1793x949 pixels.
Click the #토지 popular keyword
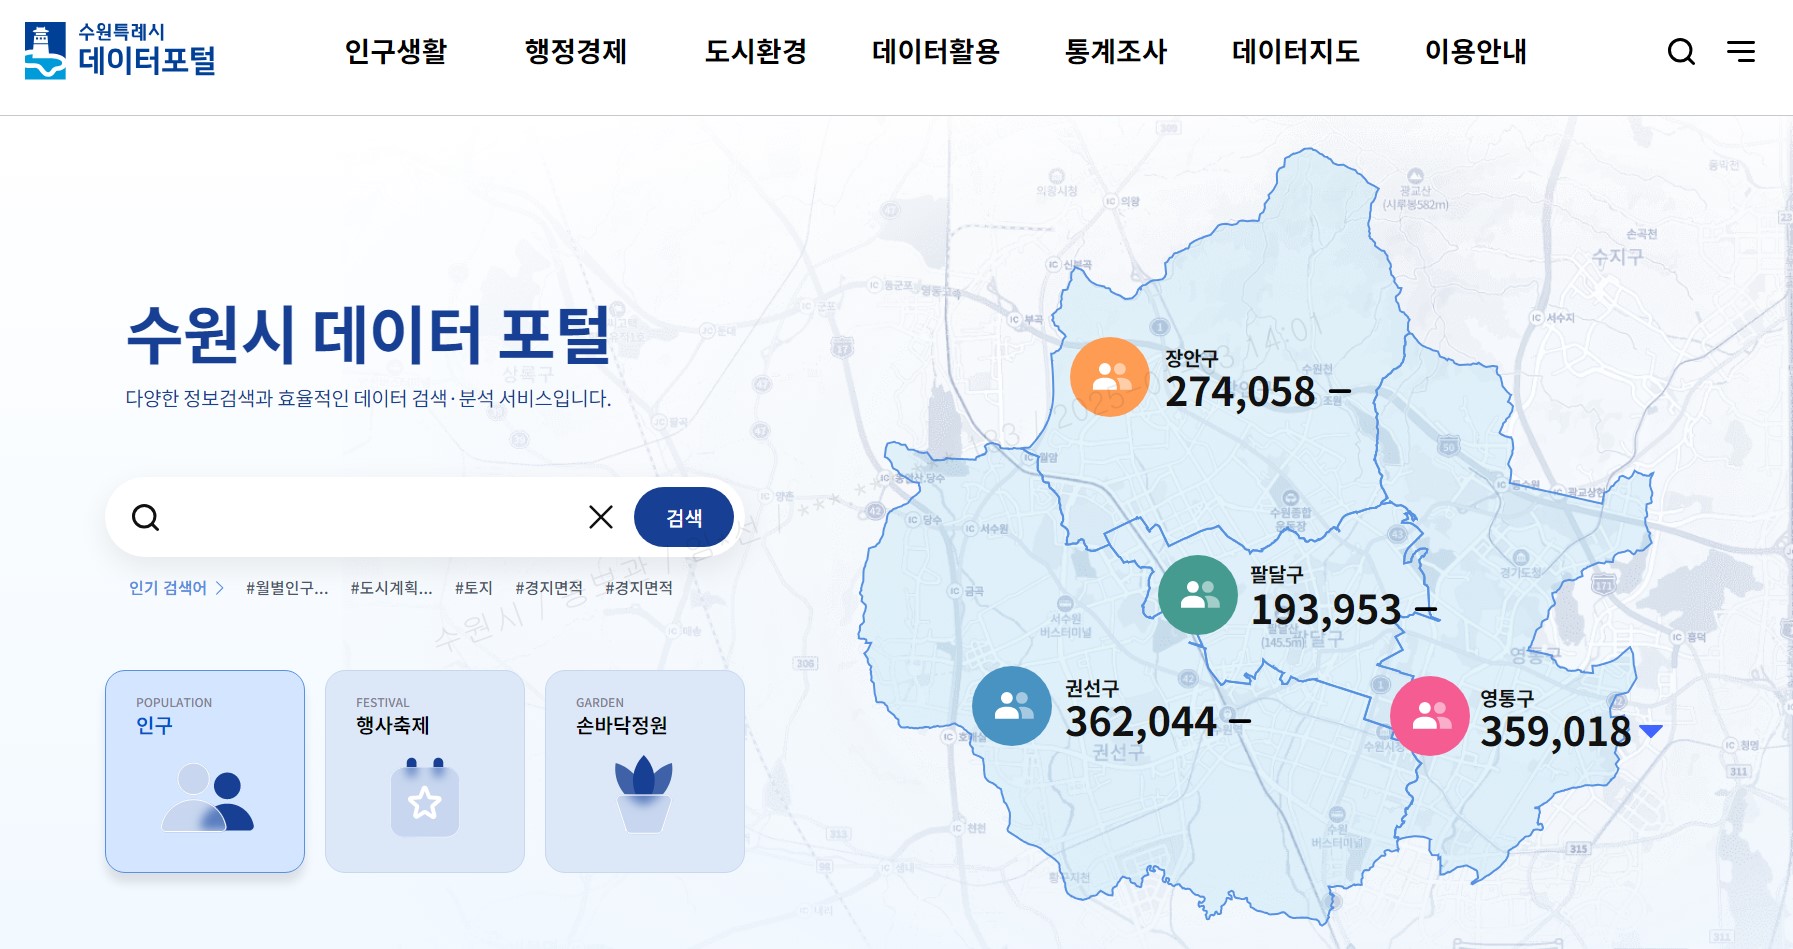coord(474,588)
